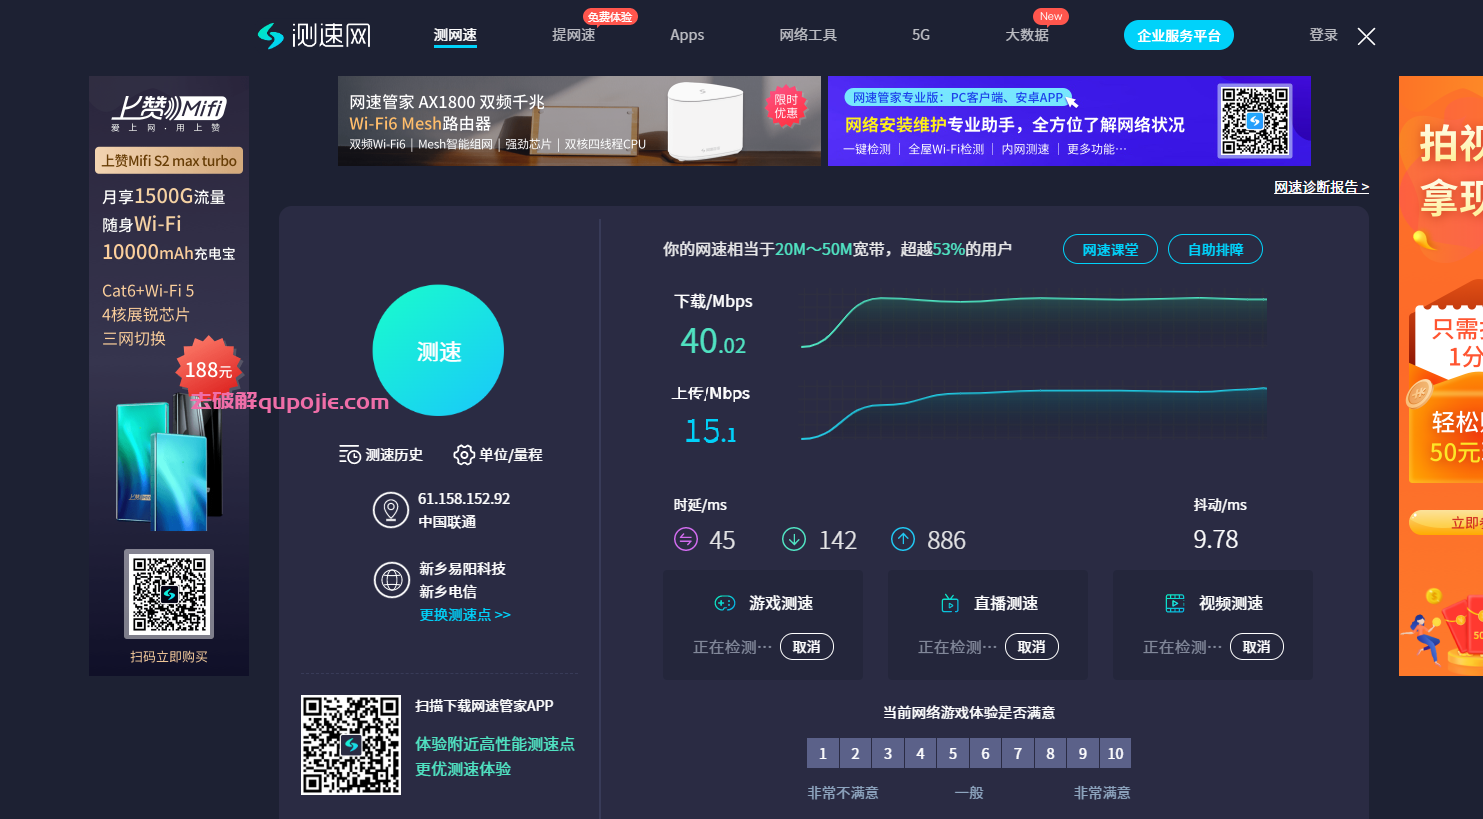Viewport: 1483px width, 819px height.
Task: Click the upload speed graph
Action: [1034, 413]
